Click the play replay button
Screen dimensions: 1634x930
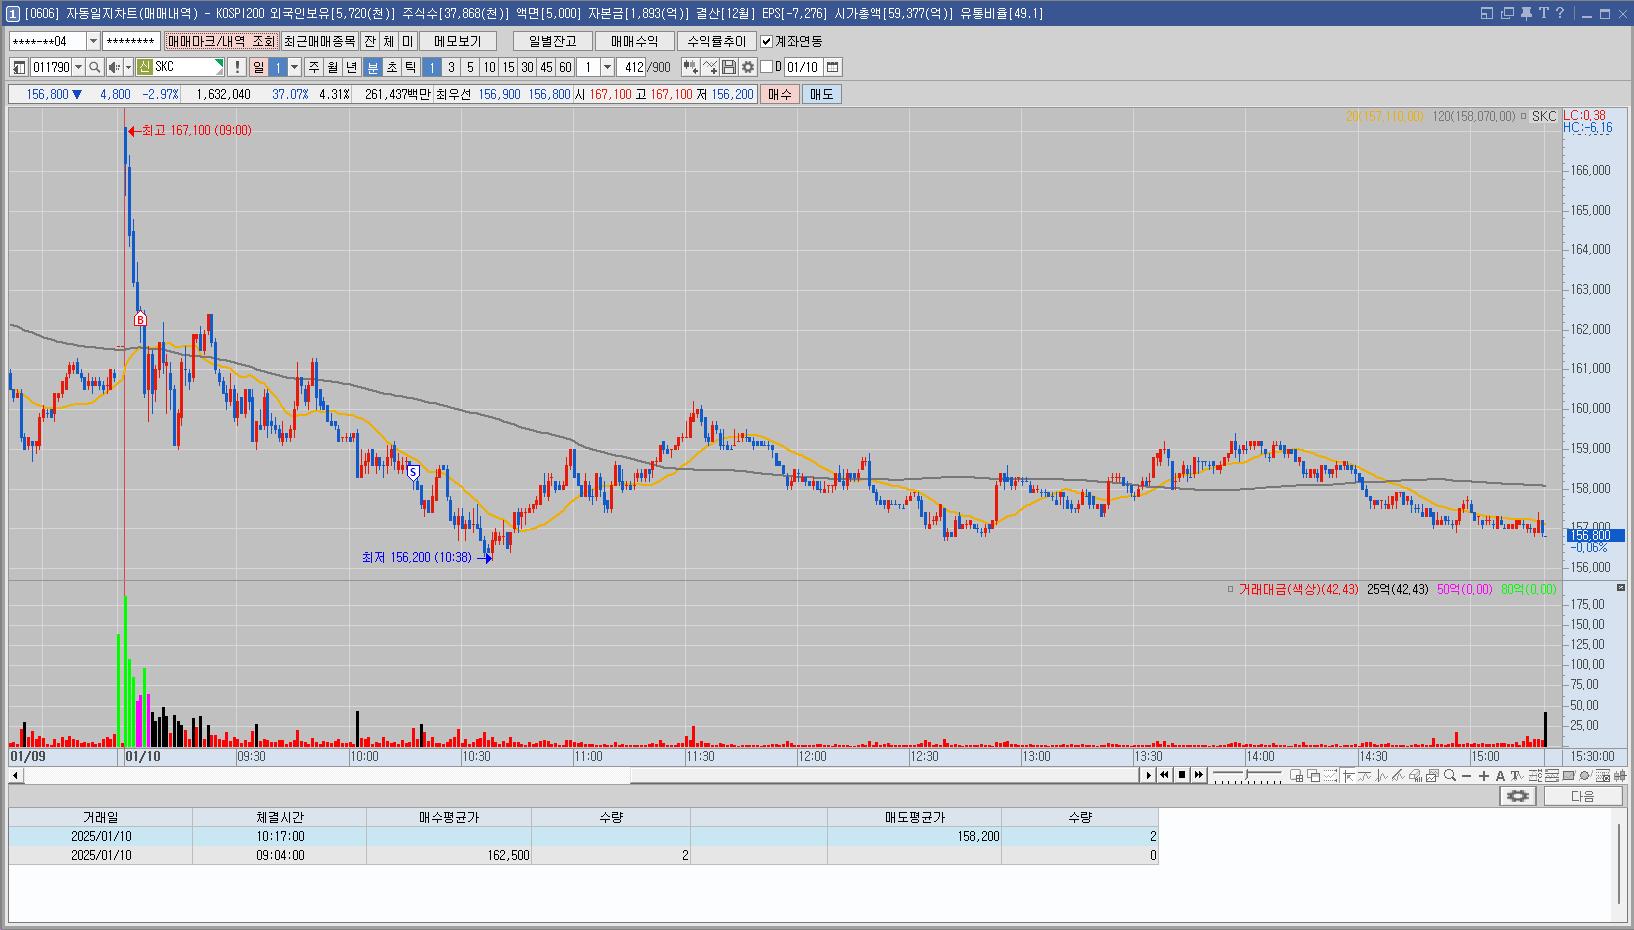[x=1149, y=775]
